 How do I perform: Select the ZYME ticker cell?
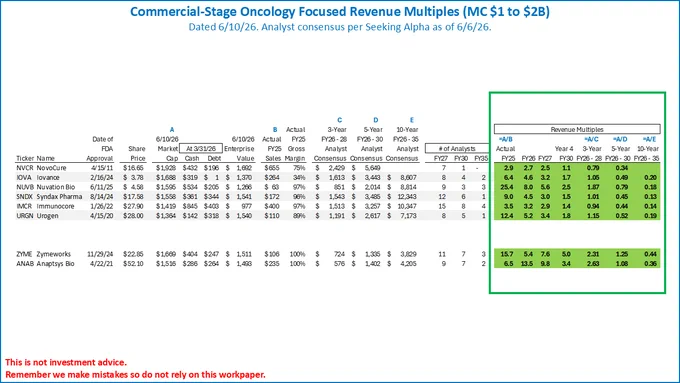(24, 254)
